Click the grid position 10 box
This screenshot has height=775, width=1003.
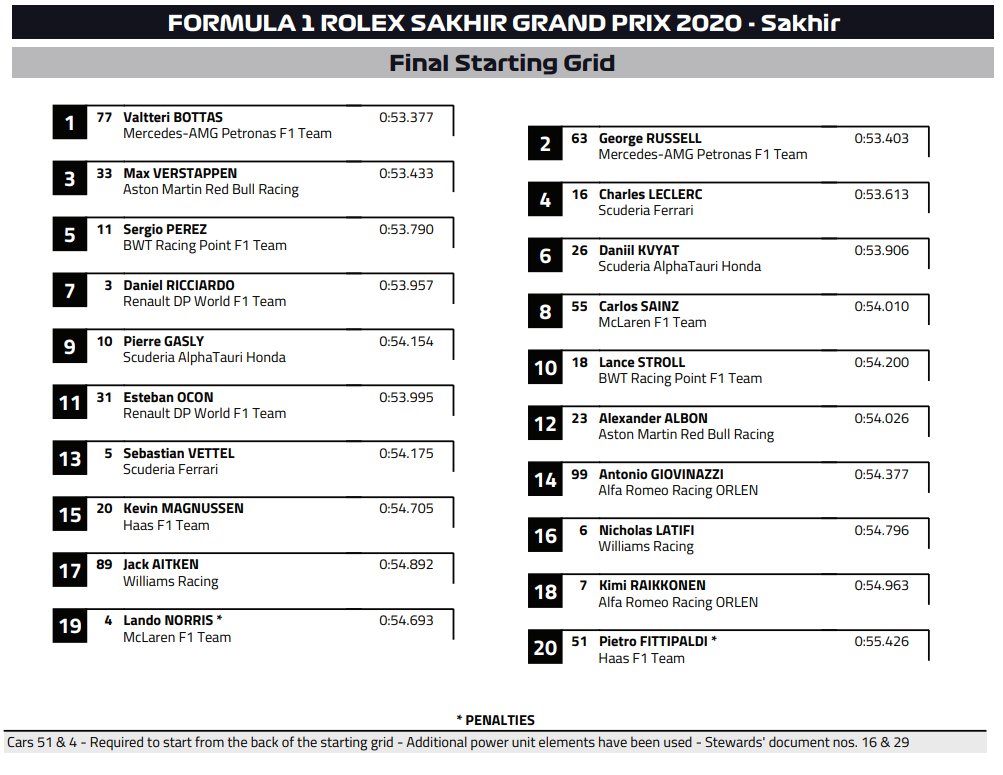pyautogui.click(x=545, y=368)
